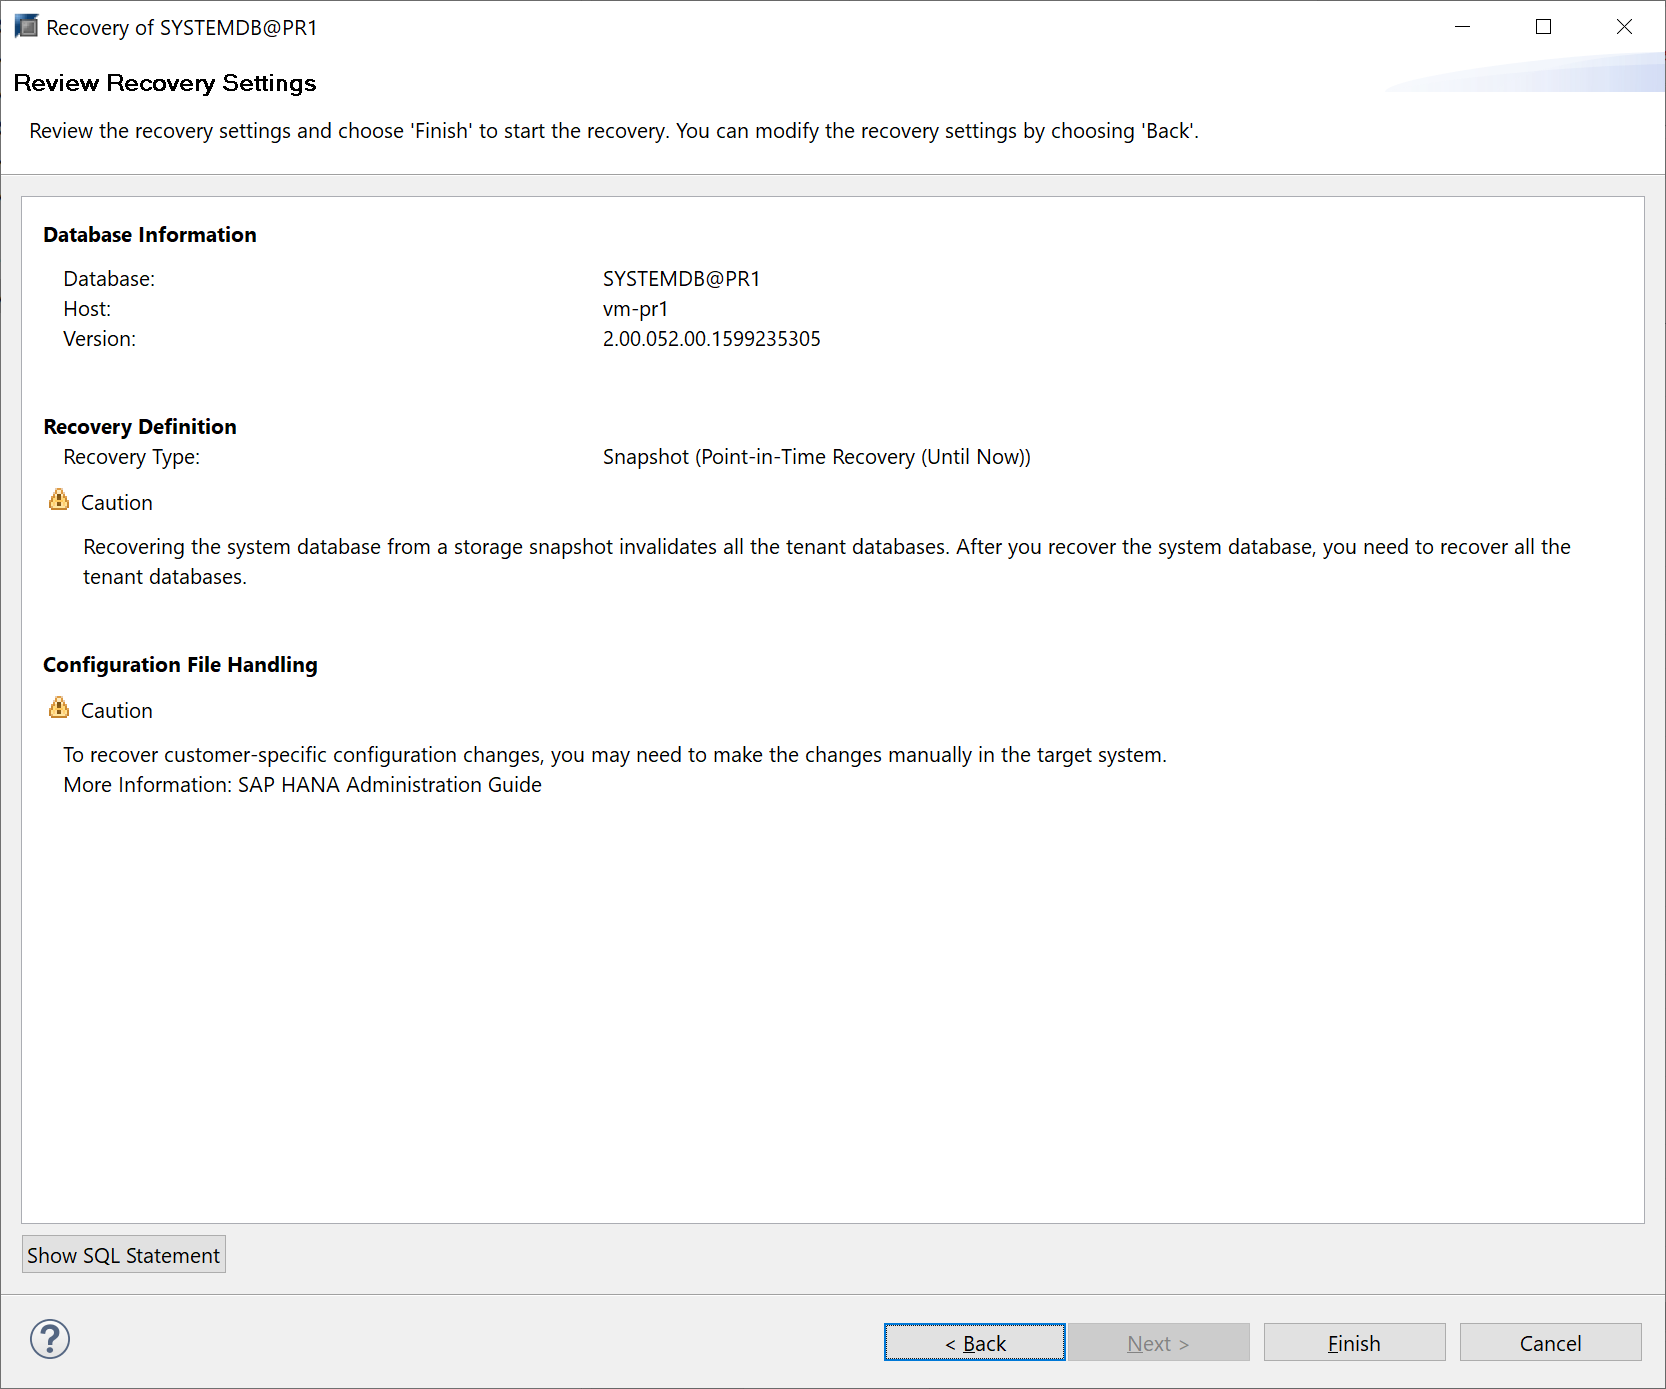1666x1389 pixels.
Task: Close the Recovery of SYSTEMDB@PR1 window
Action: pyautogui.click(x=1624, y=27)
